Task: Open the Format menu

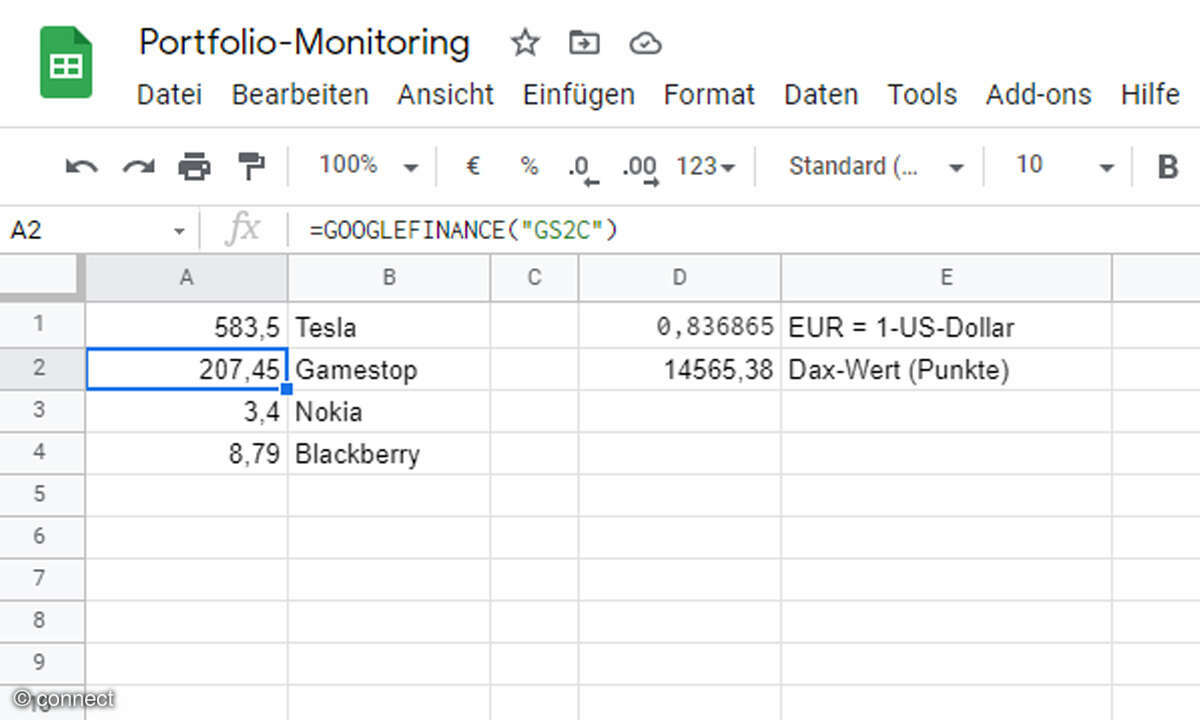Action: point(710,95)
